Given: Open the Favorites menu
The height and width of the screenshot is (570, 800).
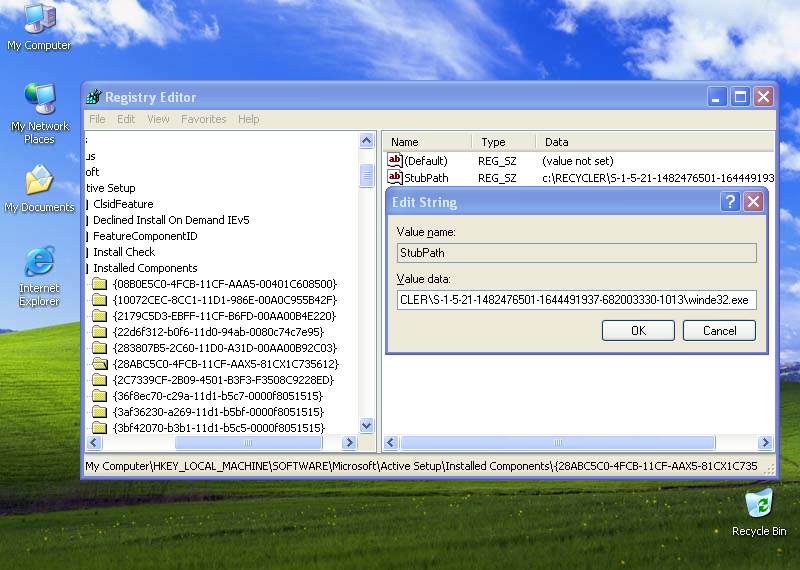Looking at the screenshot, I should [x=204, y=119].
